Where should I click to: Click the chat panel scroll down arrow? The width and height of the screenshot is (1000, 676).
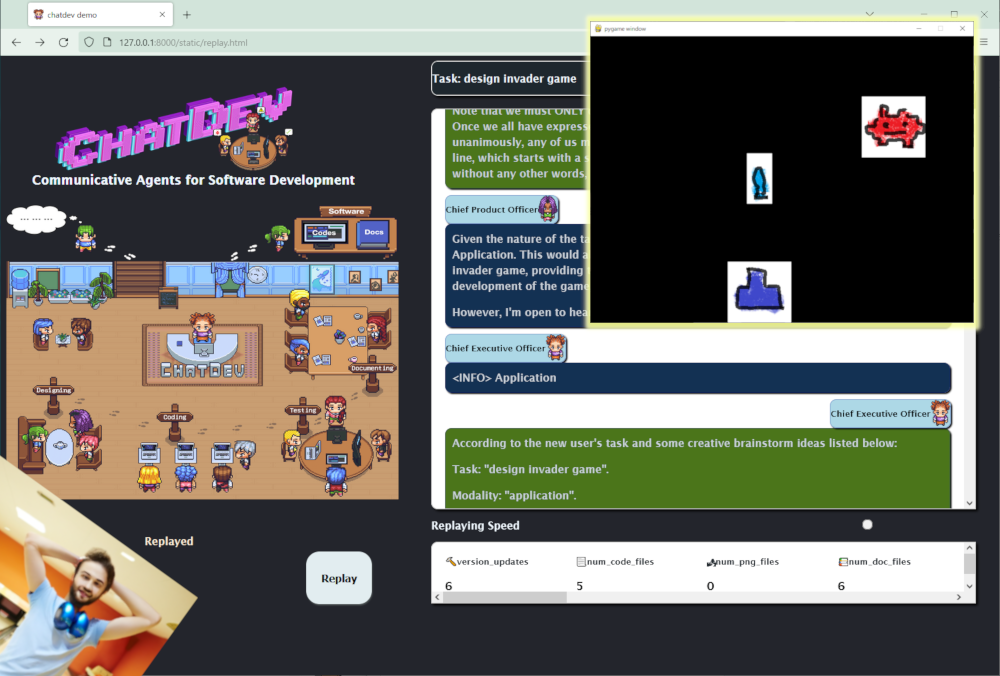[969, 503]
